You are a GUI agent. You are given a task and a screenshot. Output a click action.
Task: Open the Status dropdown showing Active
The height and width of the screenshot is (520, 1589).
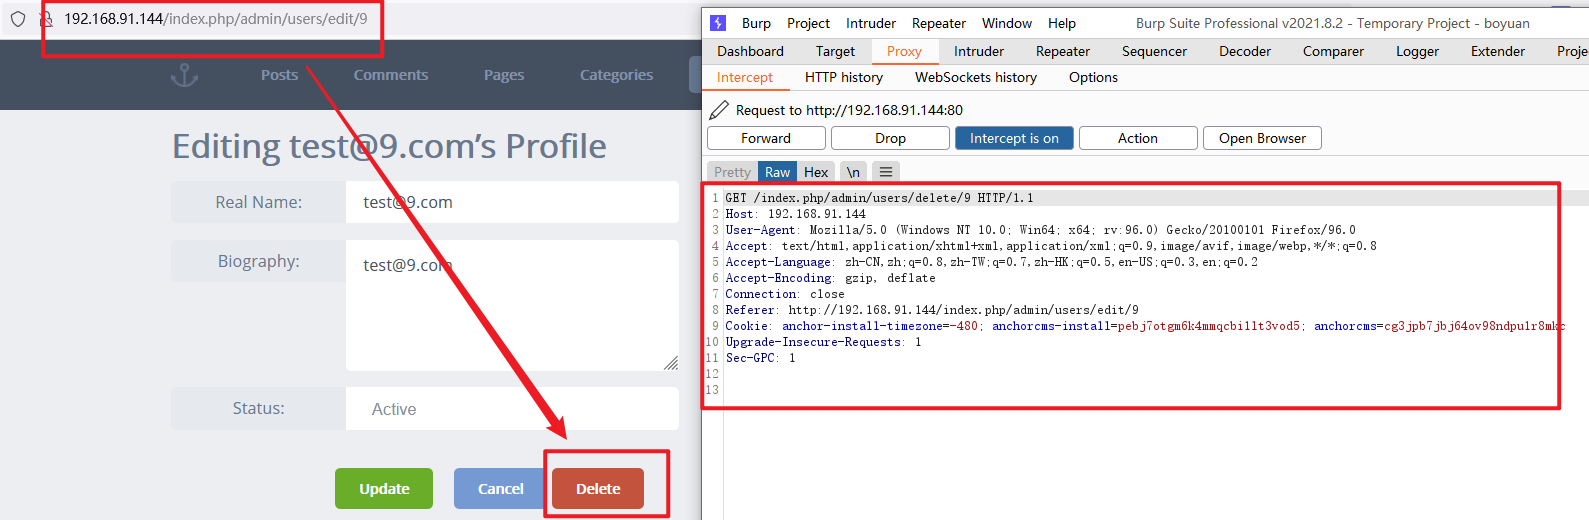tap(512, 409)
